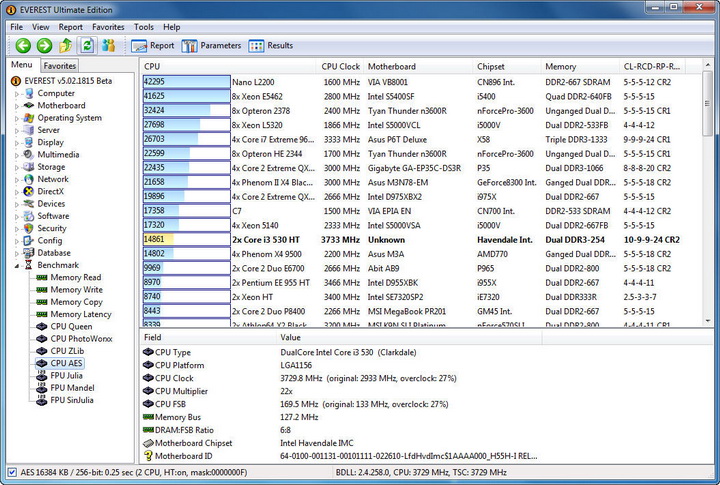This screenshot has width=720, height=485.
Task: Select the Display tree item
Action: coord(51,142)
